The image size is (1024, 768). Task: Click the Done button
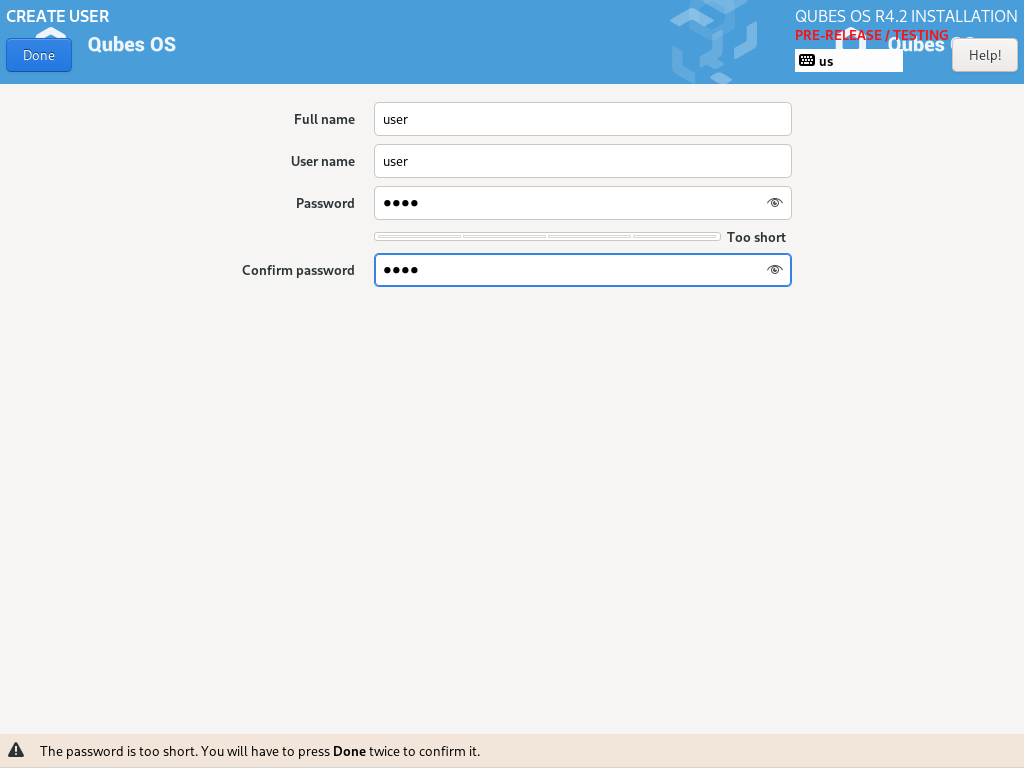tap(39, 55)
